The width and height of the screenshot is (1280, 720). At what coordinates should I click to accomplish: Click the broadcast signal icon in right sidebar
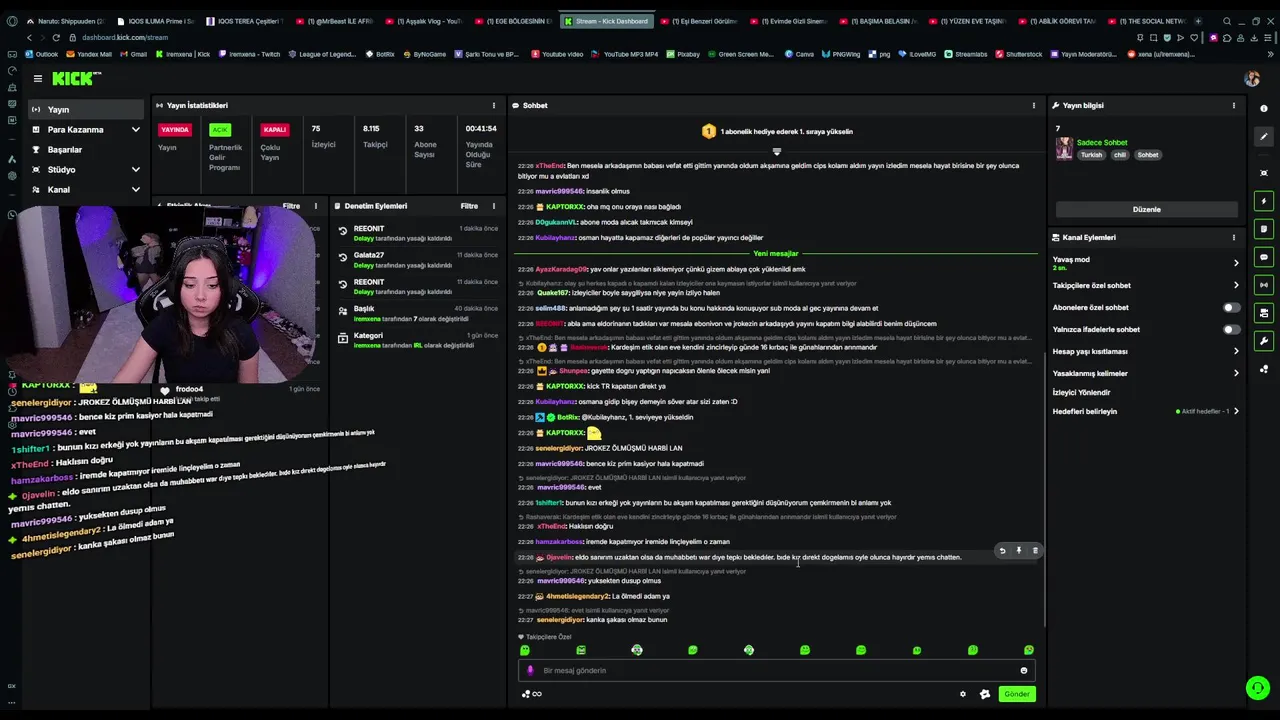(x=1264, y=285)
